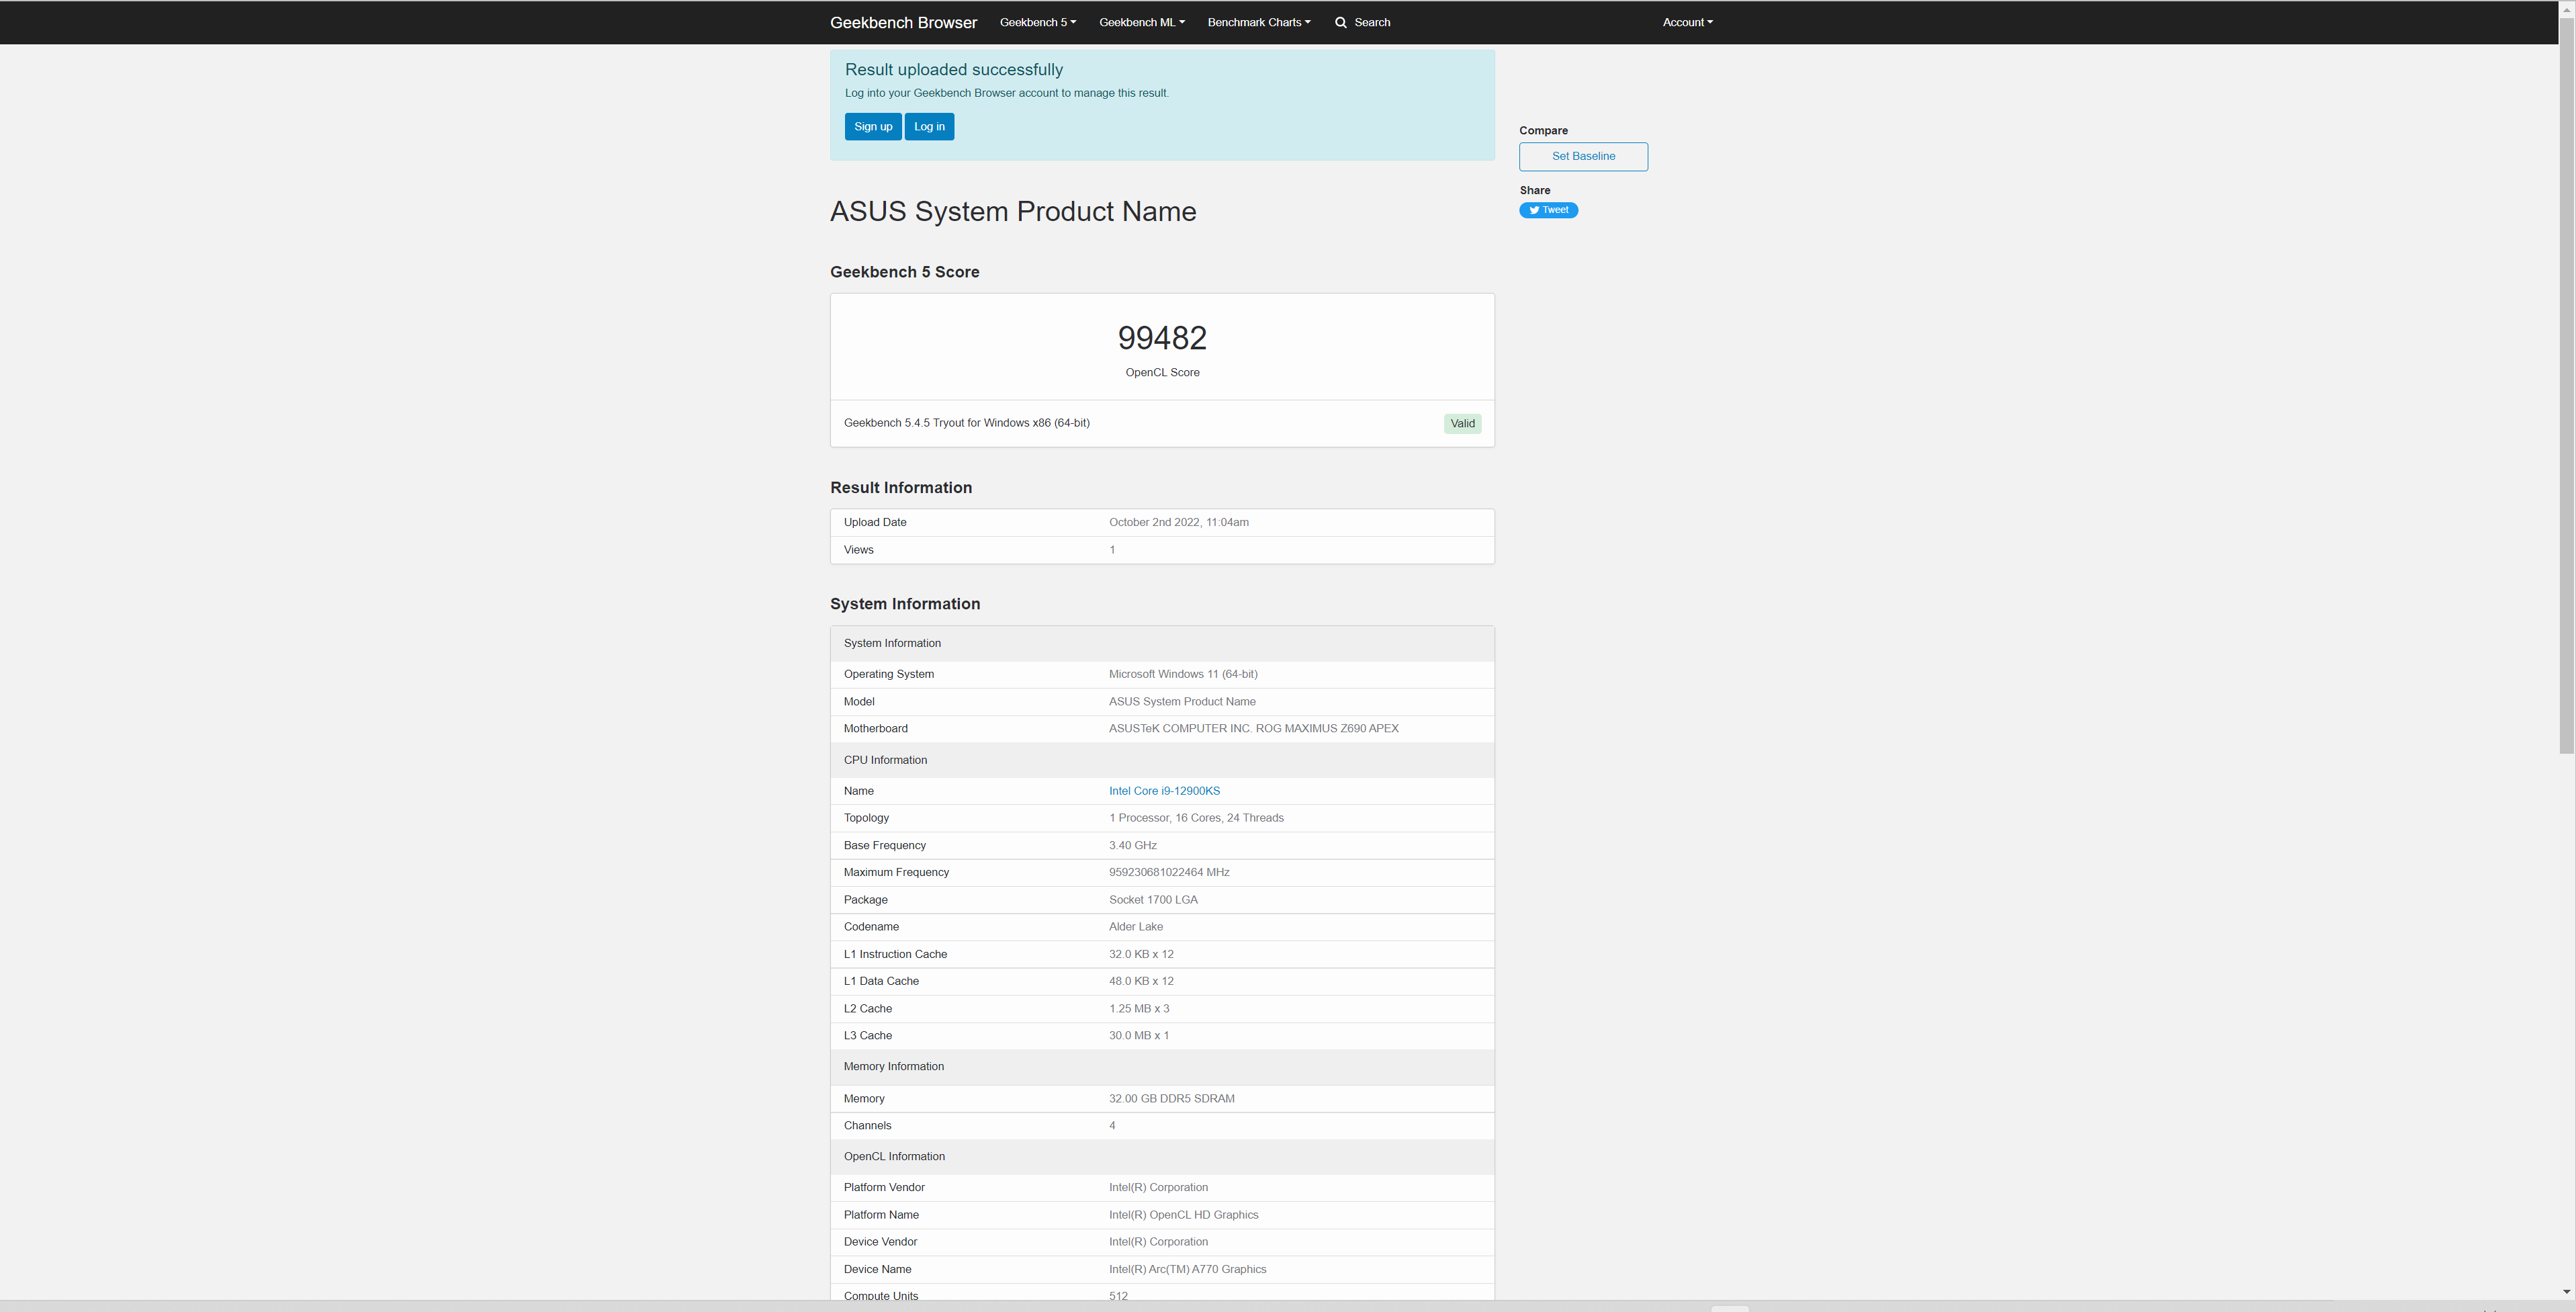Click the Set Baseline button
Image resolution: width=2576 pixels, height=1312 pixels.
coord(1583,156)
